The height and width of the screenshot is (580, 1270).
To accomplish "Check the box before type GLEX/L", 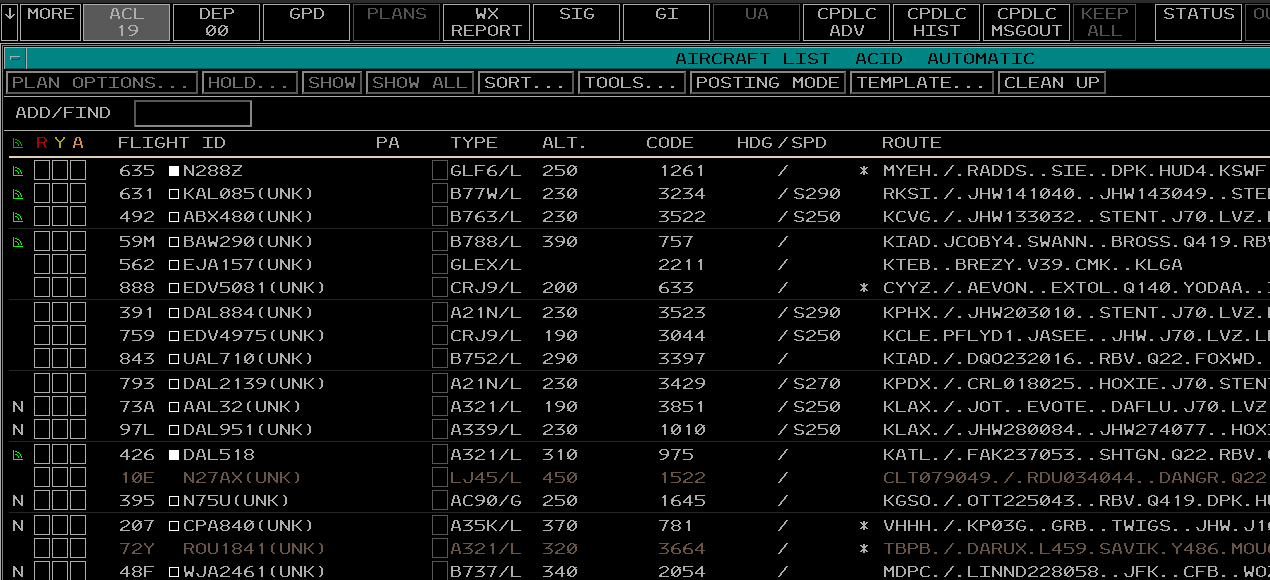I will tap(440, 265).
